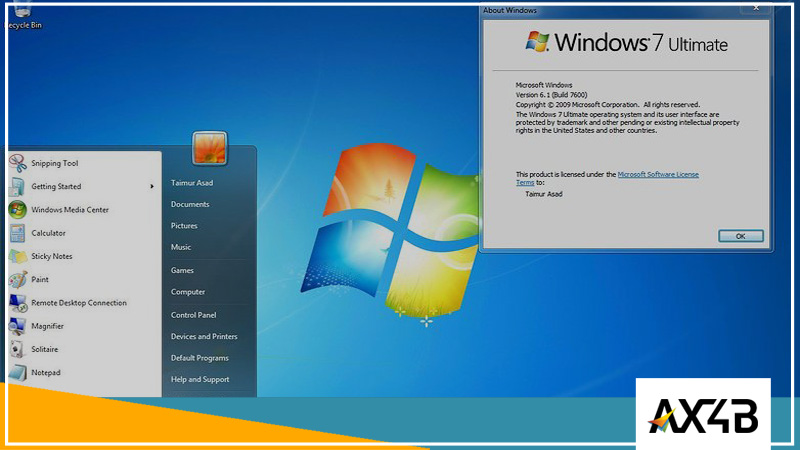Open Microsoft Software License Terms link
The width and height of the screenshot is (800, 450).
point(607,178)
